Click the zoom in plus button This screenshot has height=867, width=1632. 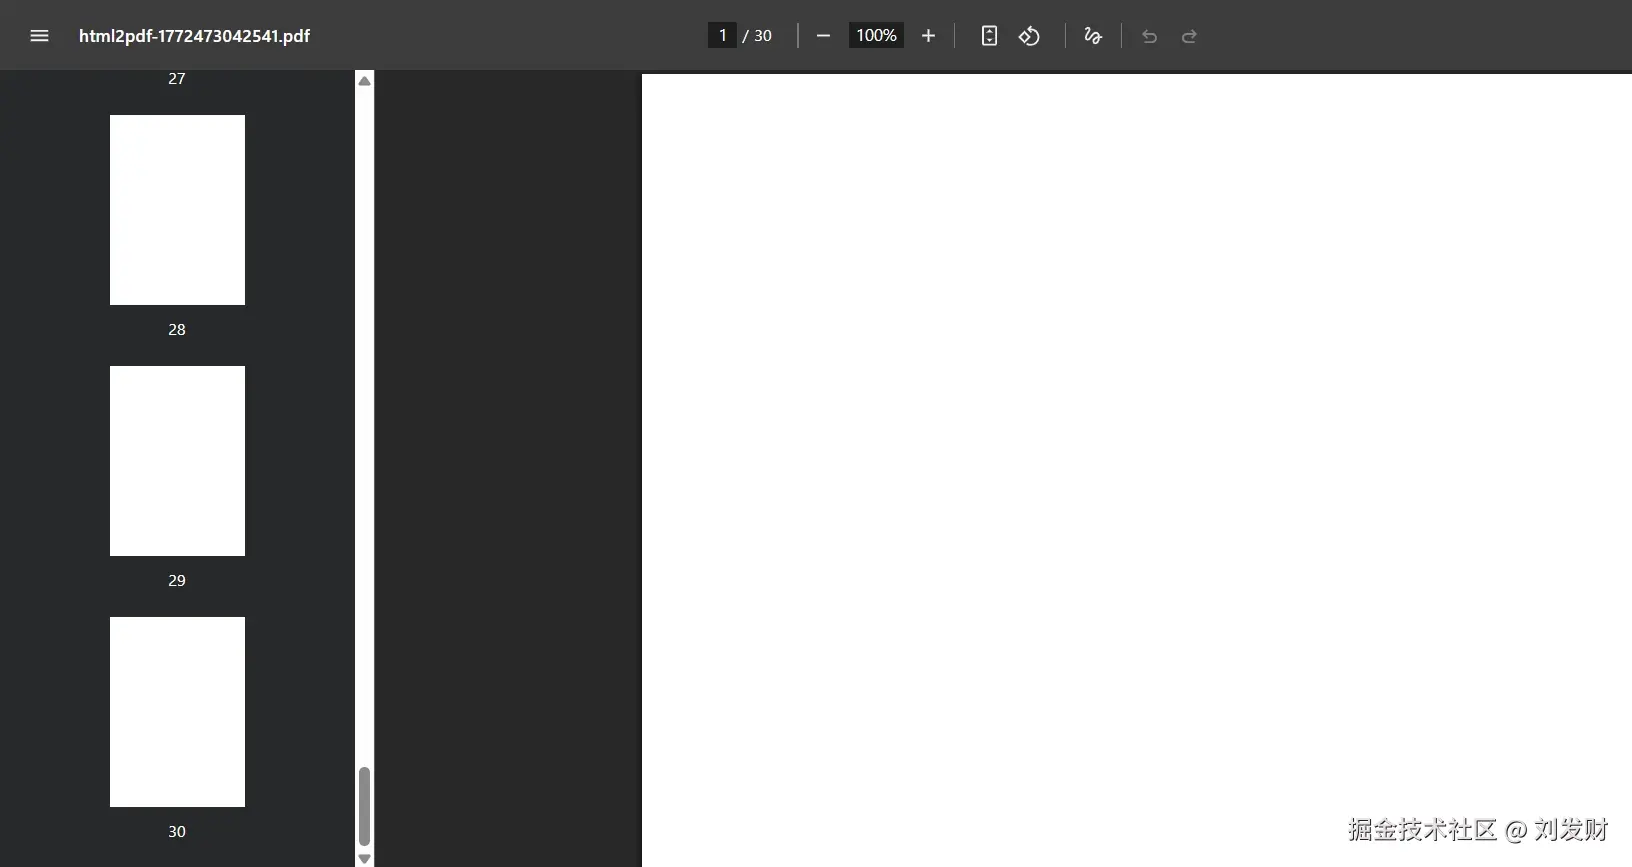pos(928,36)
